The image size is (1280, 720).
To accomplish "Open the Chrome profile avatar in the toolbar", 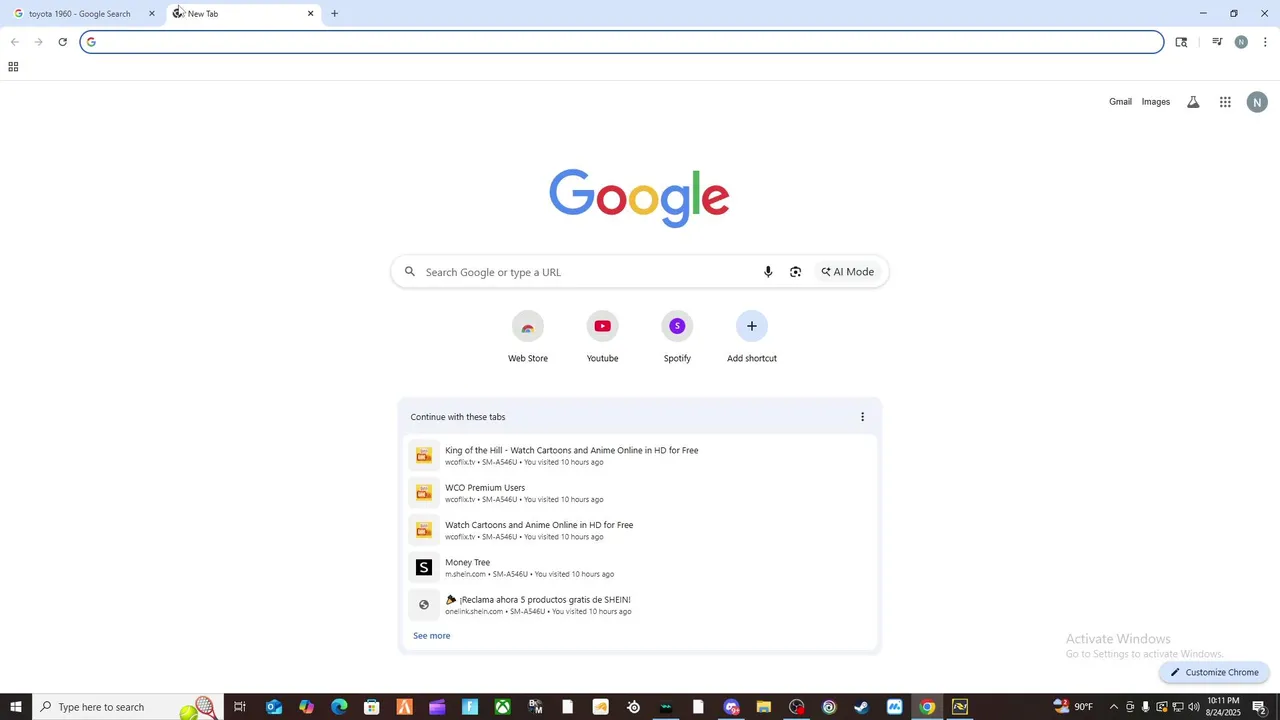I will coord(1241,42).
